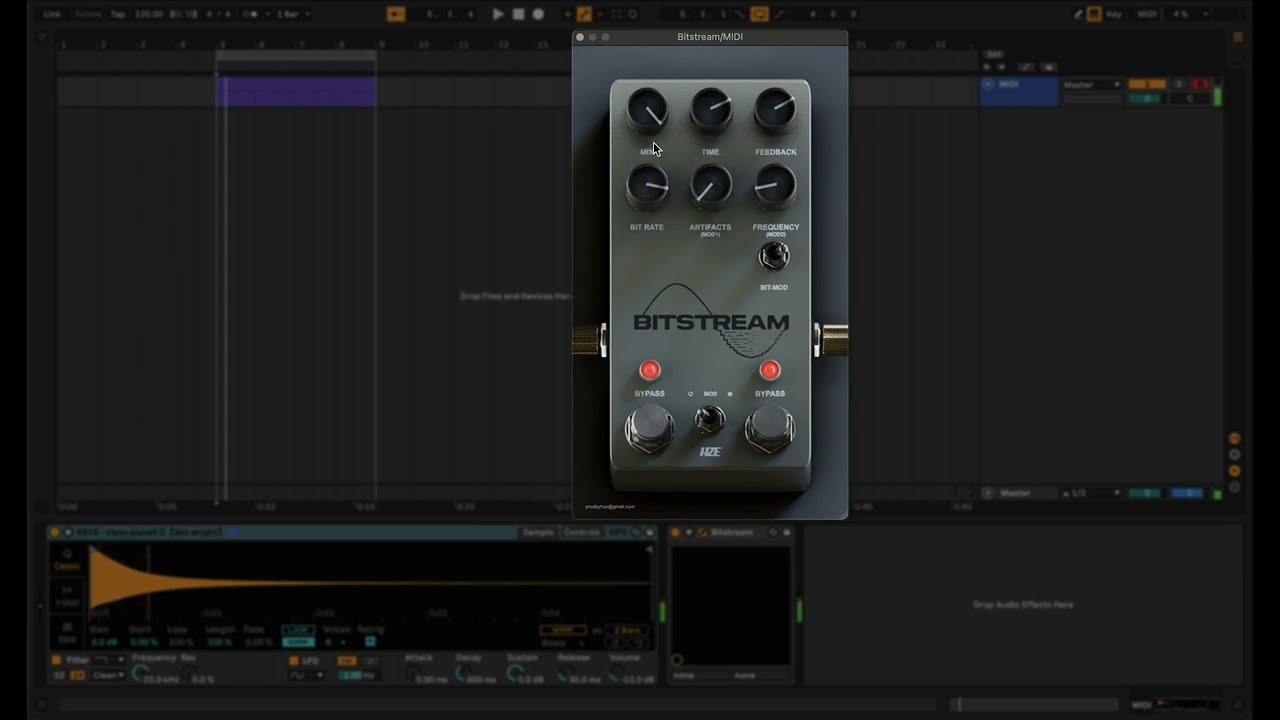Toggle the Bitstream device activator in device chain
1280x720 pixels.
[676, 533]
